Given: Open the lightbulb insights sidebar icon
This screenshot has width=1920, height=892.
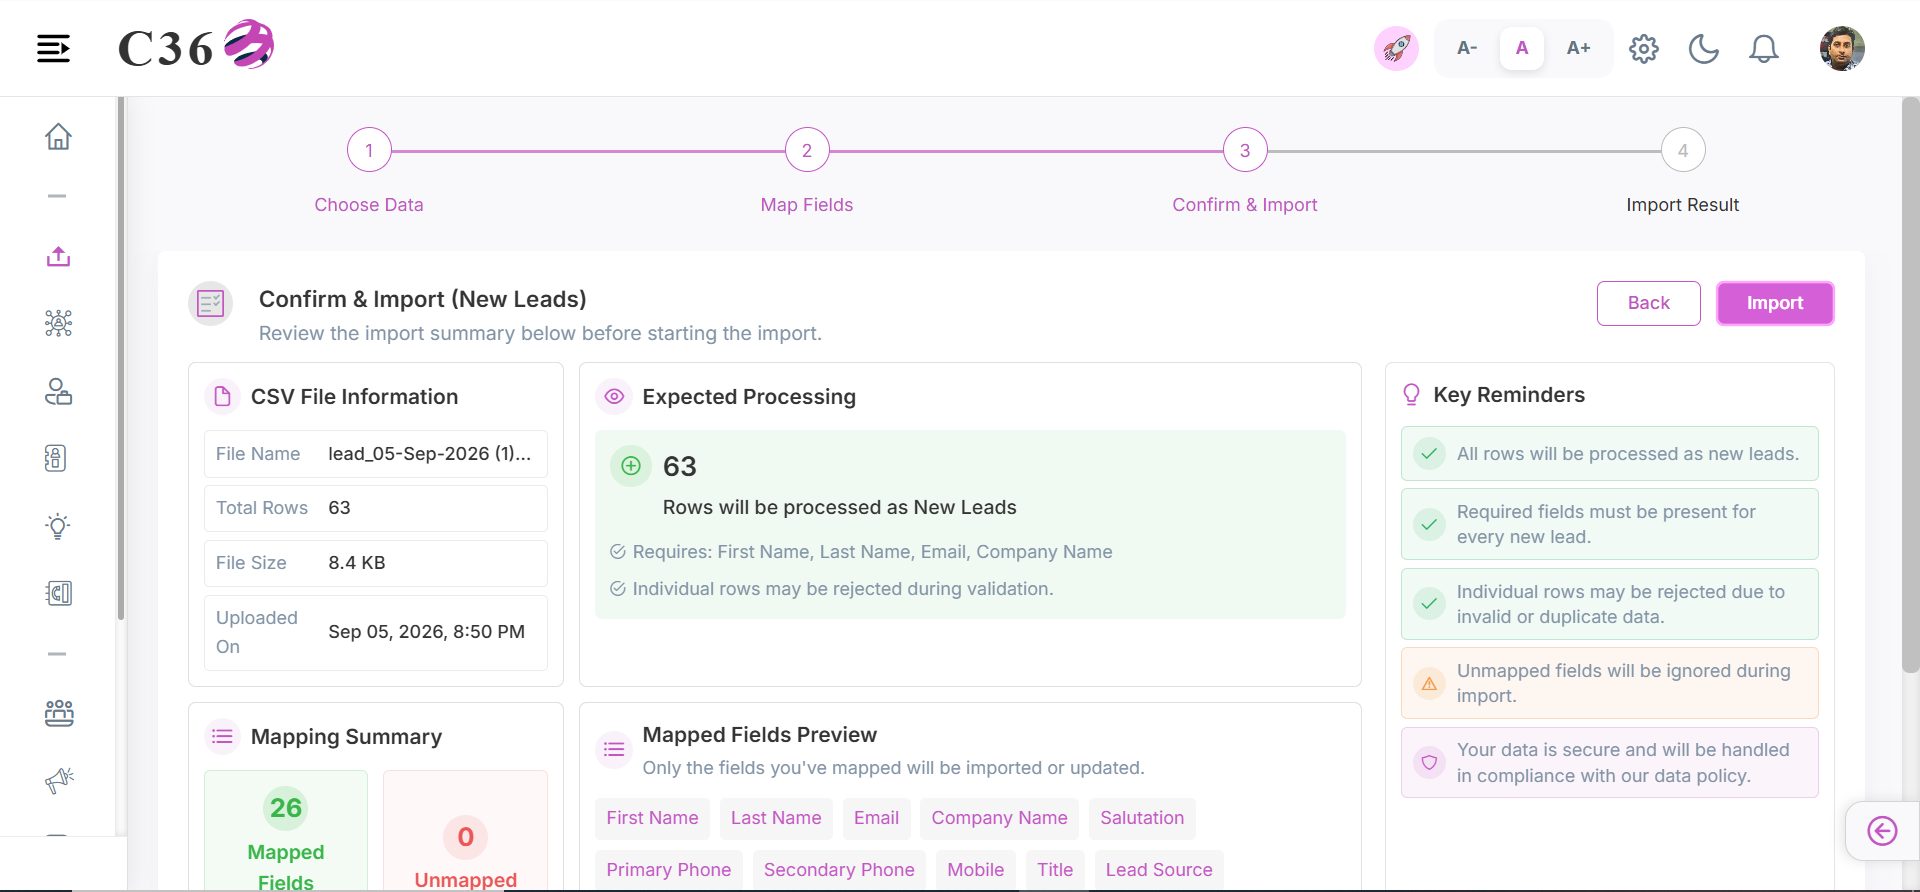Looking at the screenshot, I should point(58,526).
